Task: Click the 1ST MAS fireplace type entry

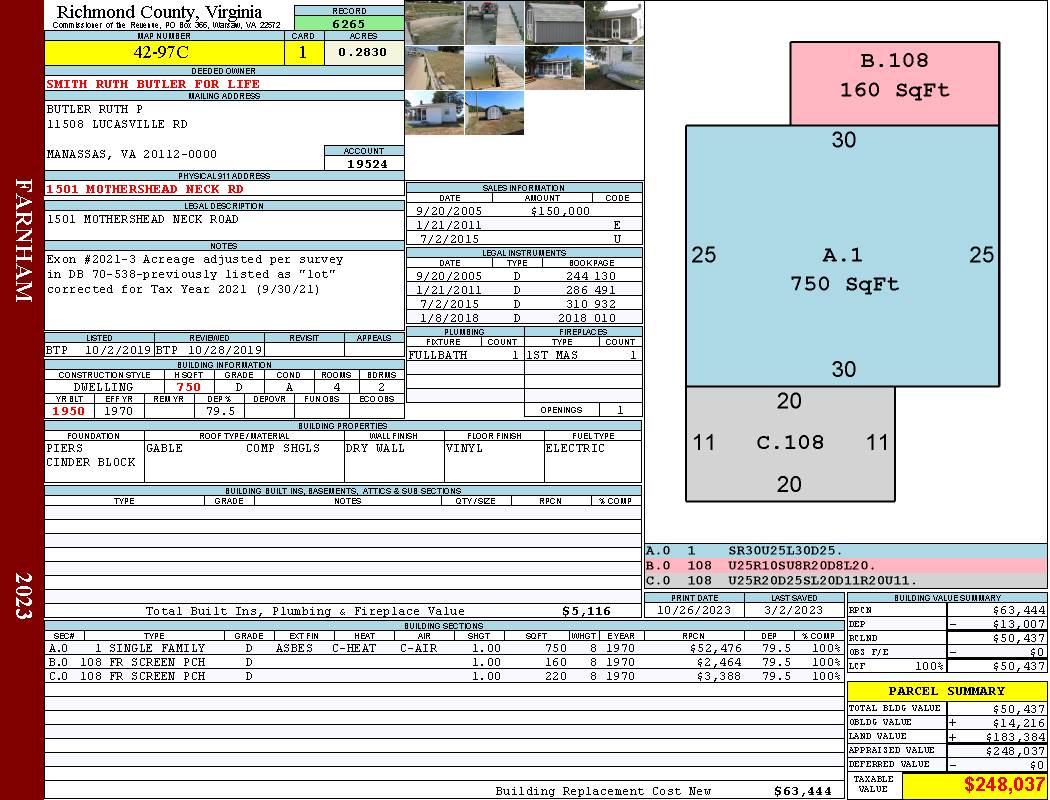Action: click(x=552, y=355)
